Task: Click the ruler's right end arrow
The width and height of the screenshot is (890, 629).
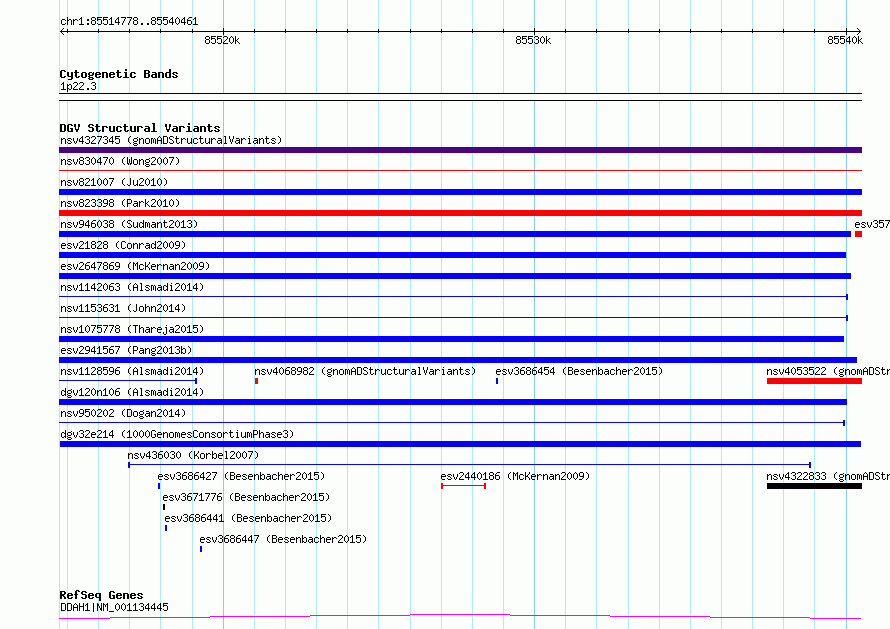Action: (x=858, y=31)
